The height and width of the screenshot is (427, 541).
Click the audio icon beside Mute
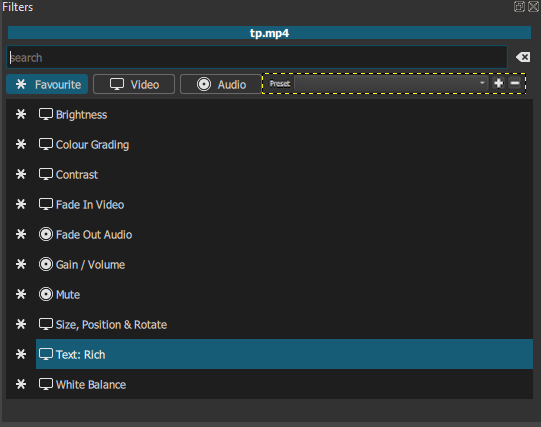pos(46,294)
